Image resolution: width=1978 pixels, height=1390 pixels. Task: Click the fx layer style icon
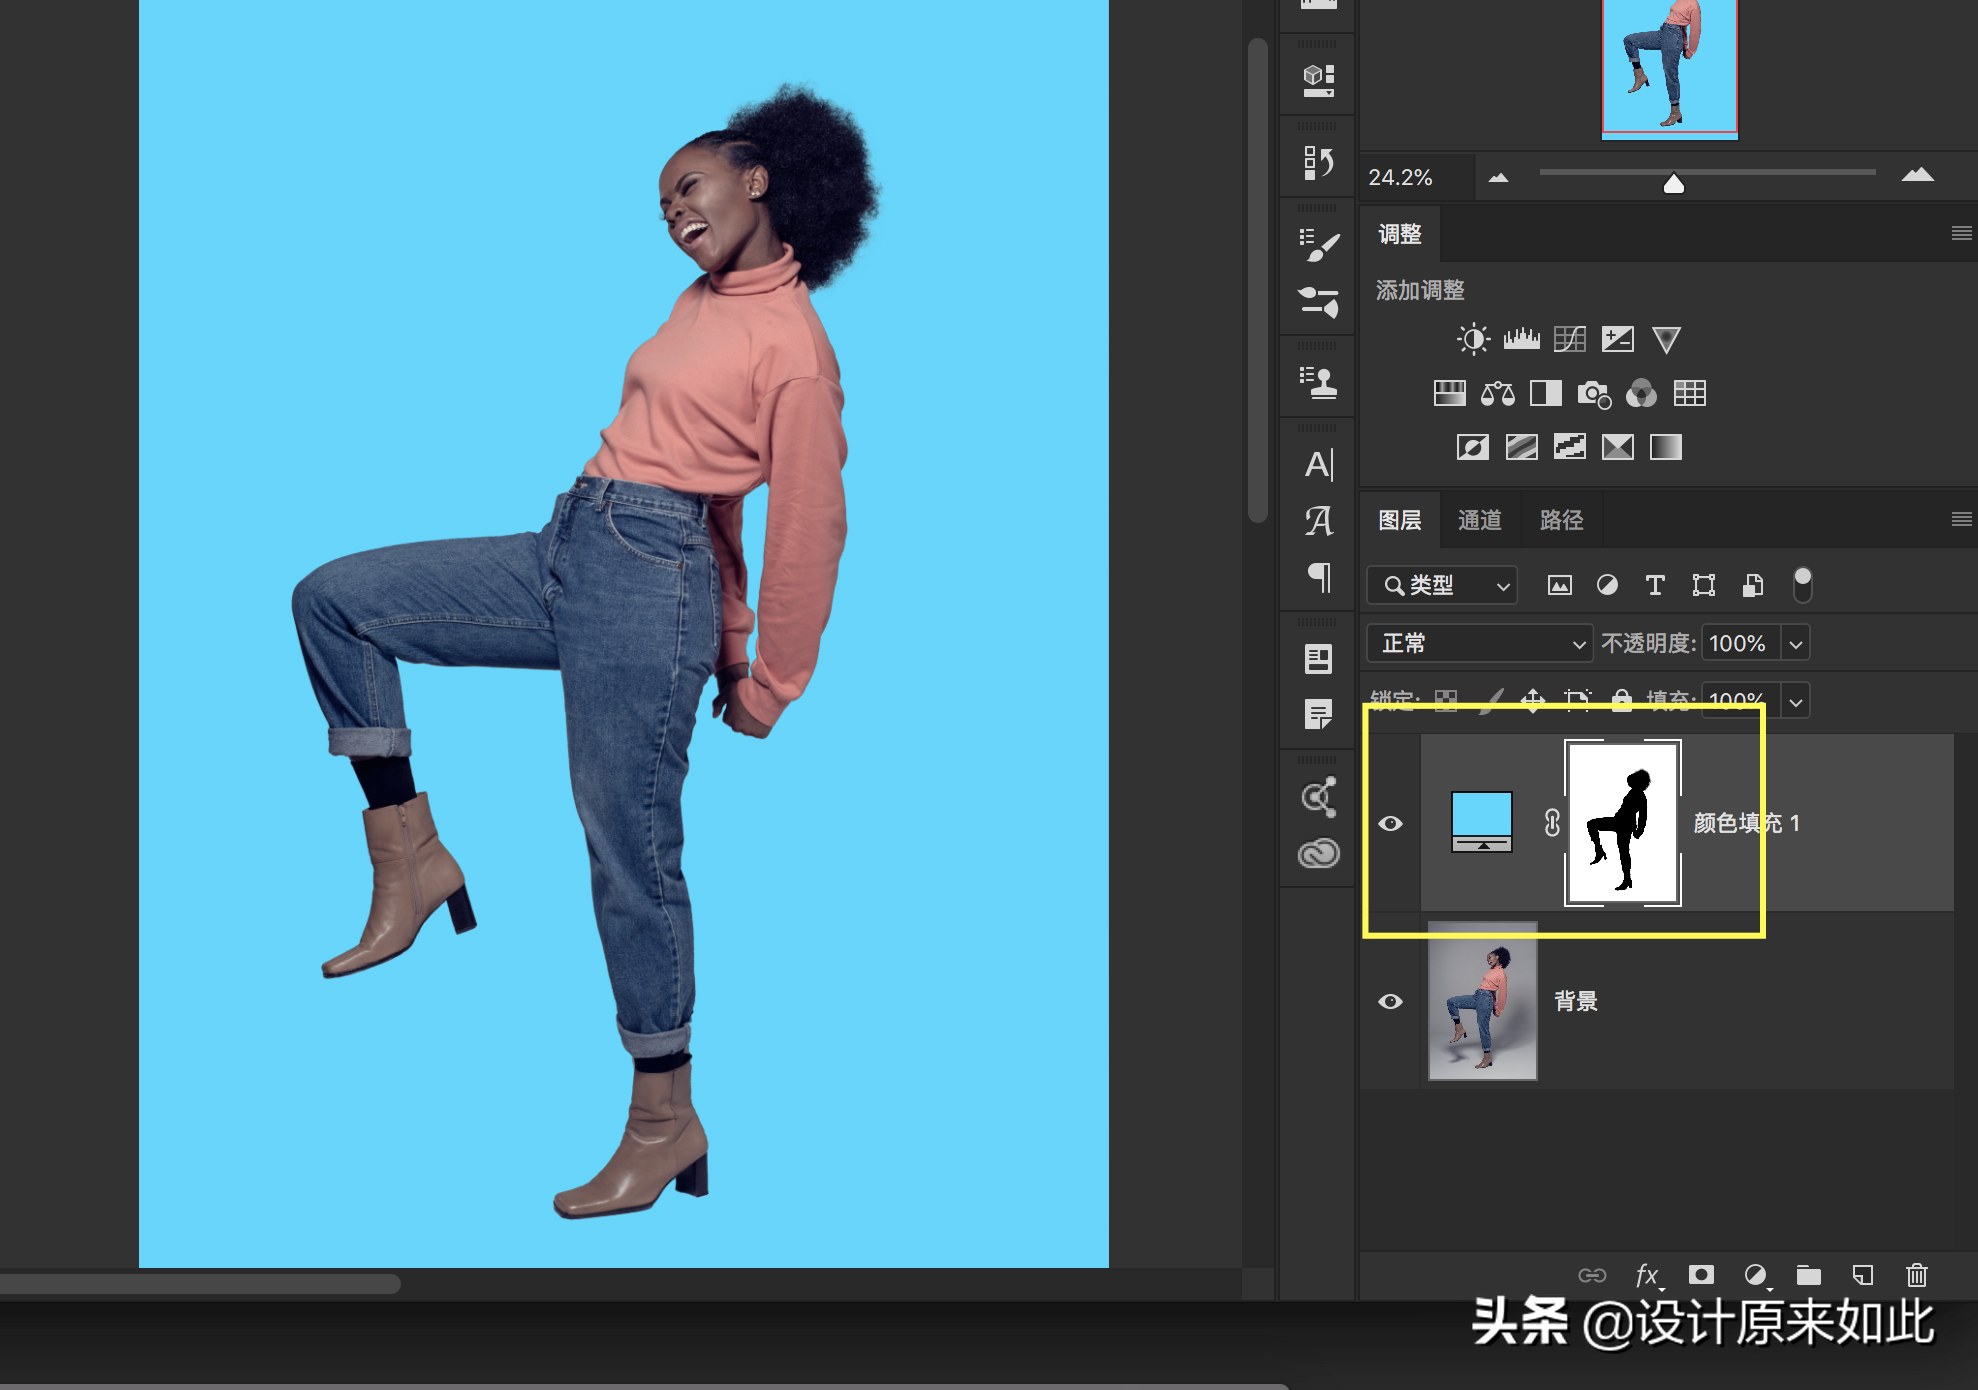[x=1647, y=1275]
